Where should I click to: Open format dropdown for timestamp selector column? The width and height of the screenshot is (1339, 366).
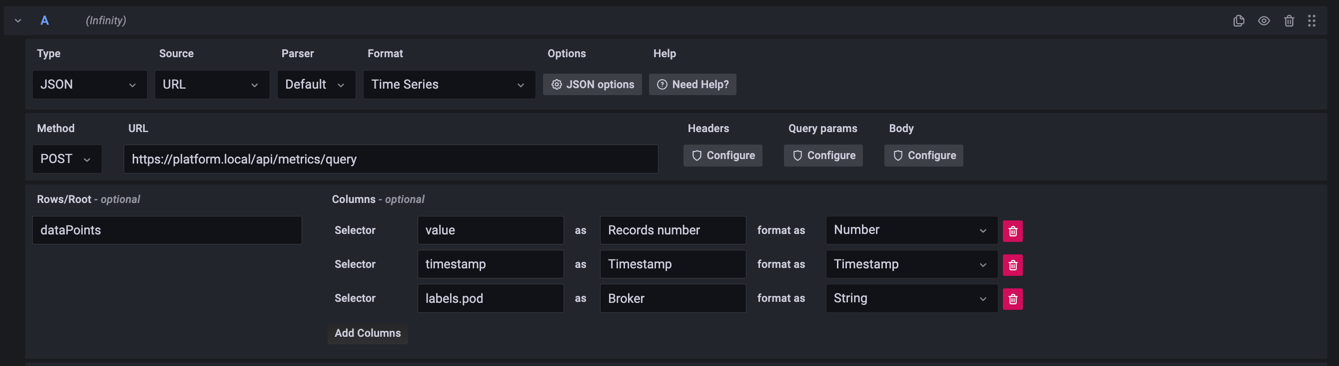tap(911, 264)
